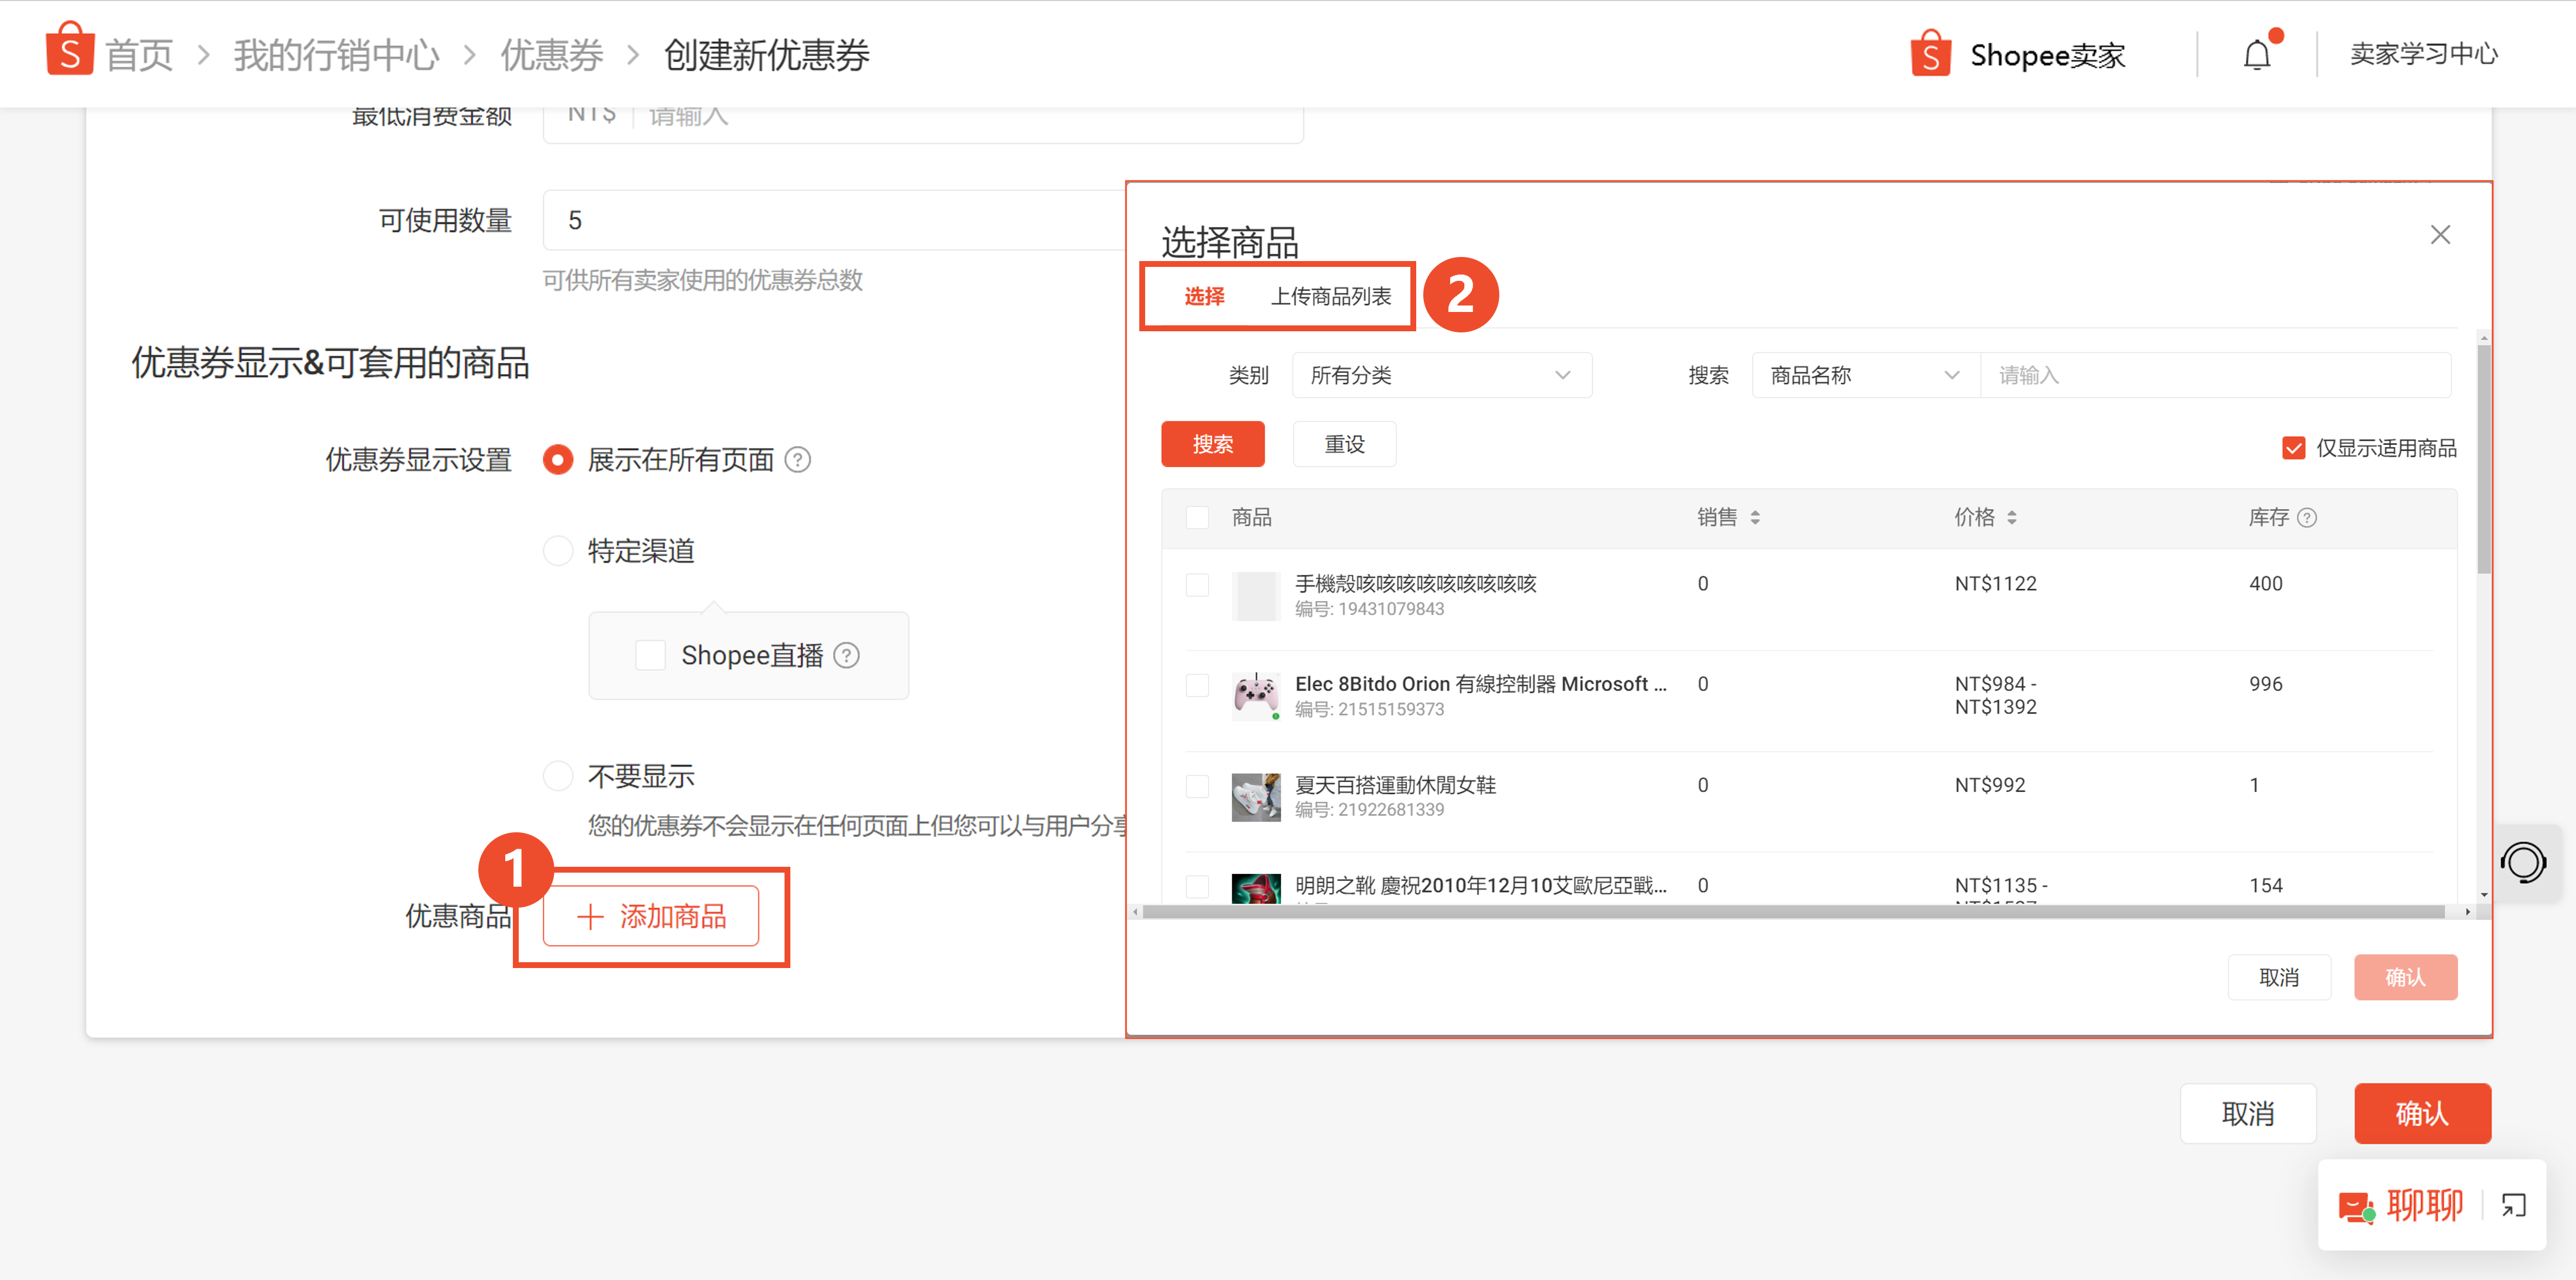This screenshot has height=1280, width=2576.
Task: Click 编号: 21922681339
Action: pyautogui.click(x=1369, y=810)
